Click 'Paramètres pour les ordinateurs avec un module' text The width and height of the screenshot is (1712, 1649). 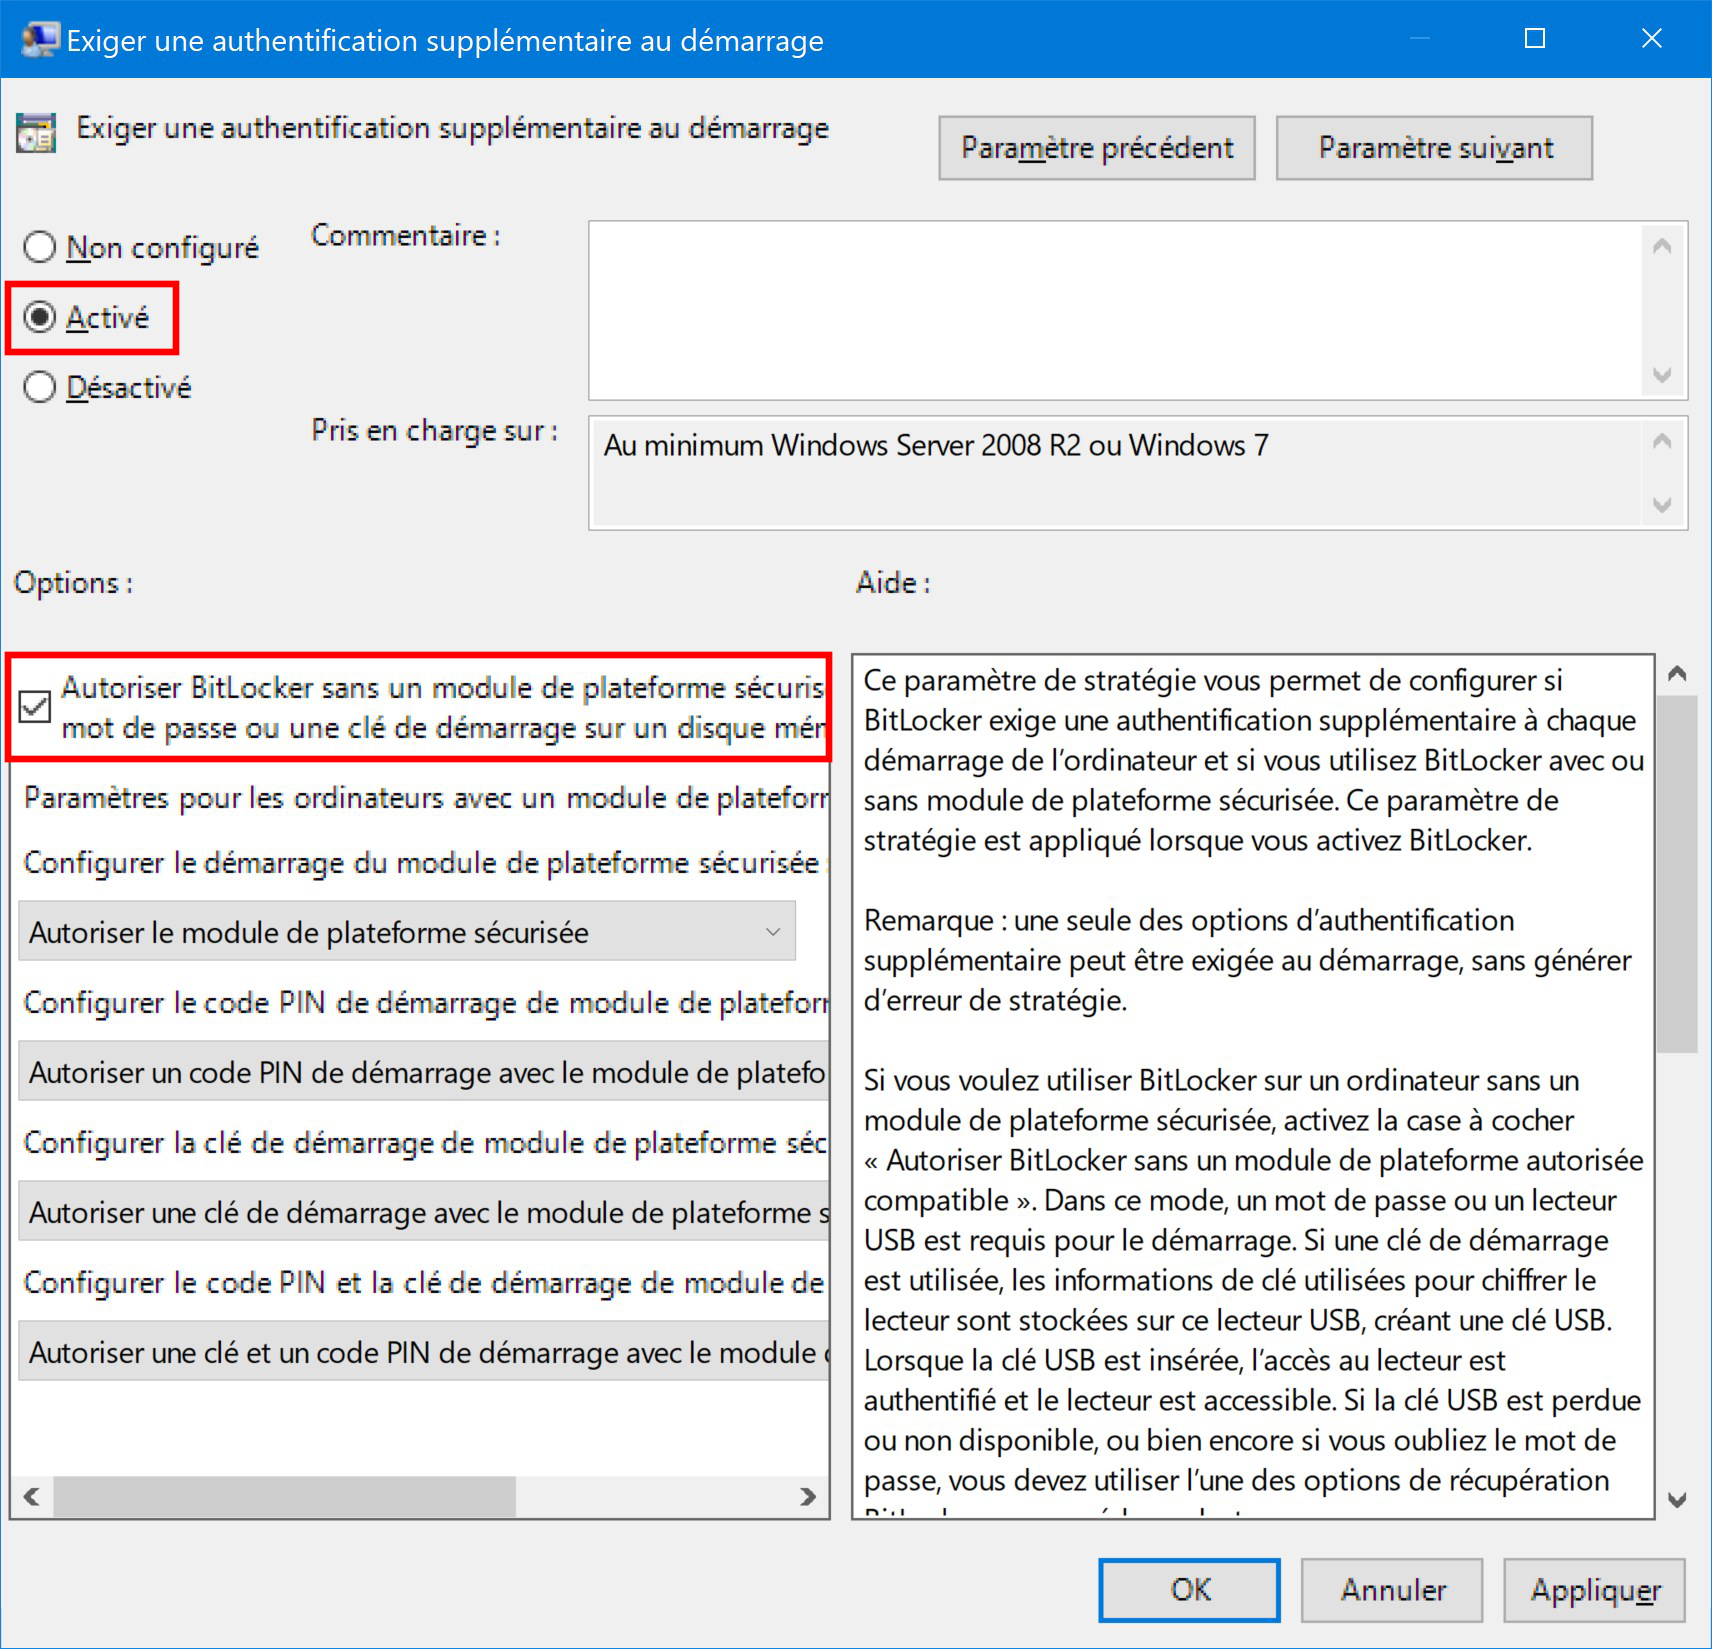[426, 798]
